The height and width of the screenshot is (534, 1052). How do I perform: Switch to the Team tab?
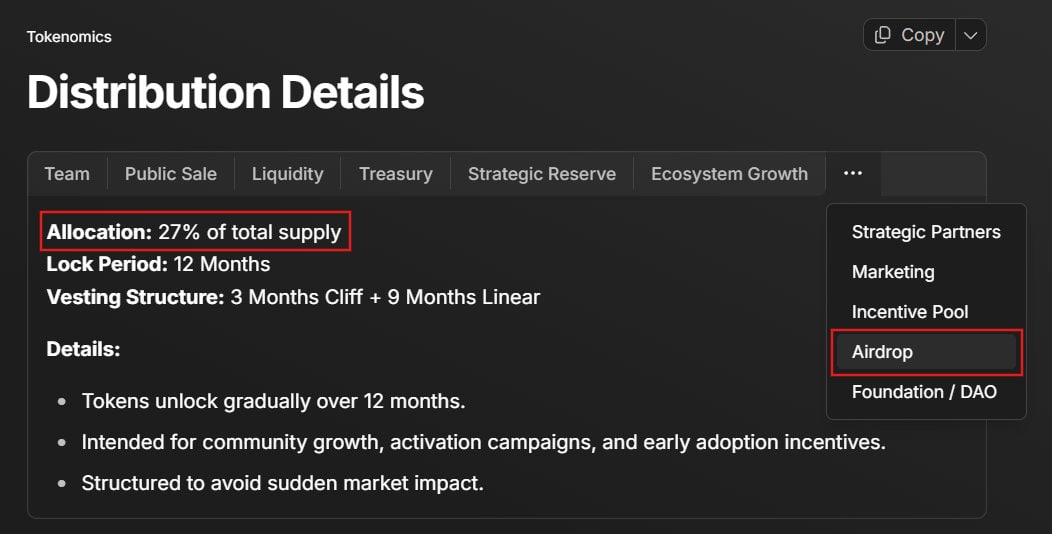tap(67, 174)
